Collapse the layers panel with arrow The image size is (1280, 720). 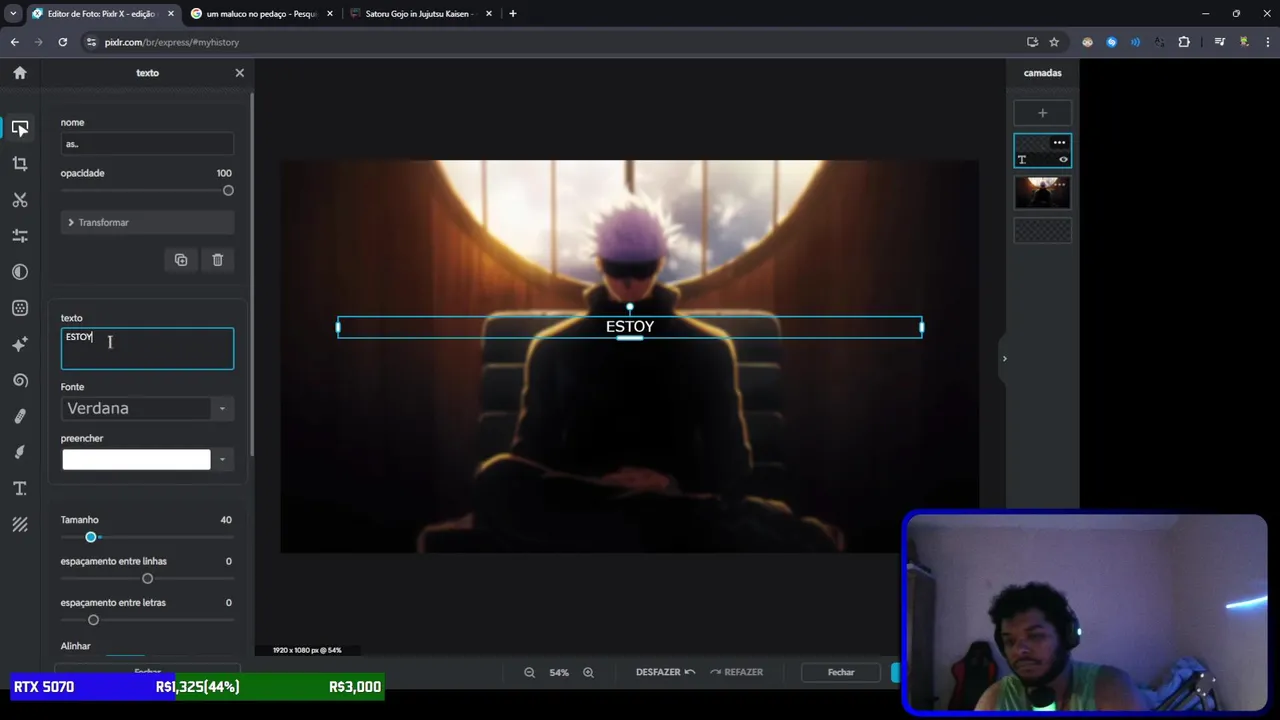[1004, 359]
